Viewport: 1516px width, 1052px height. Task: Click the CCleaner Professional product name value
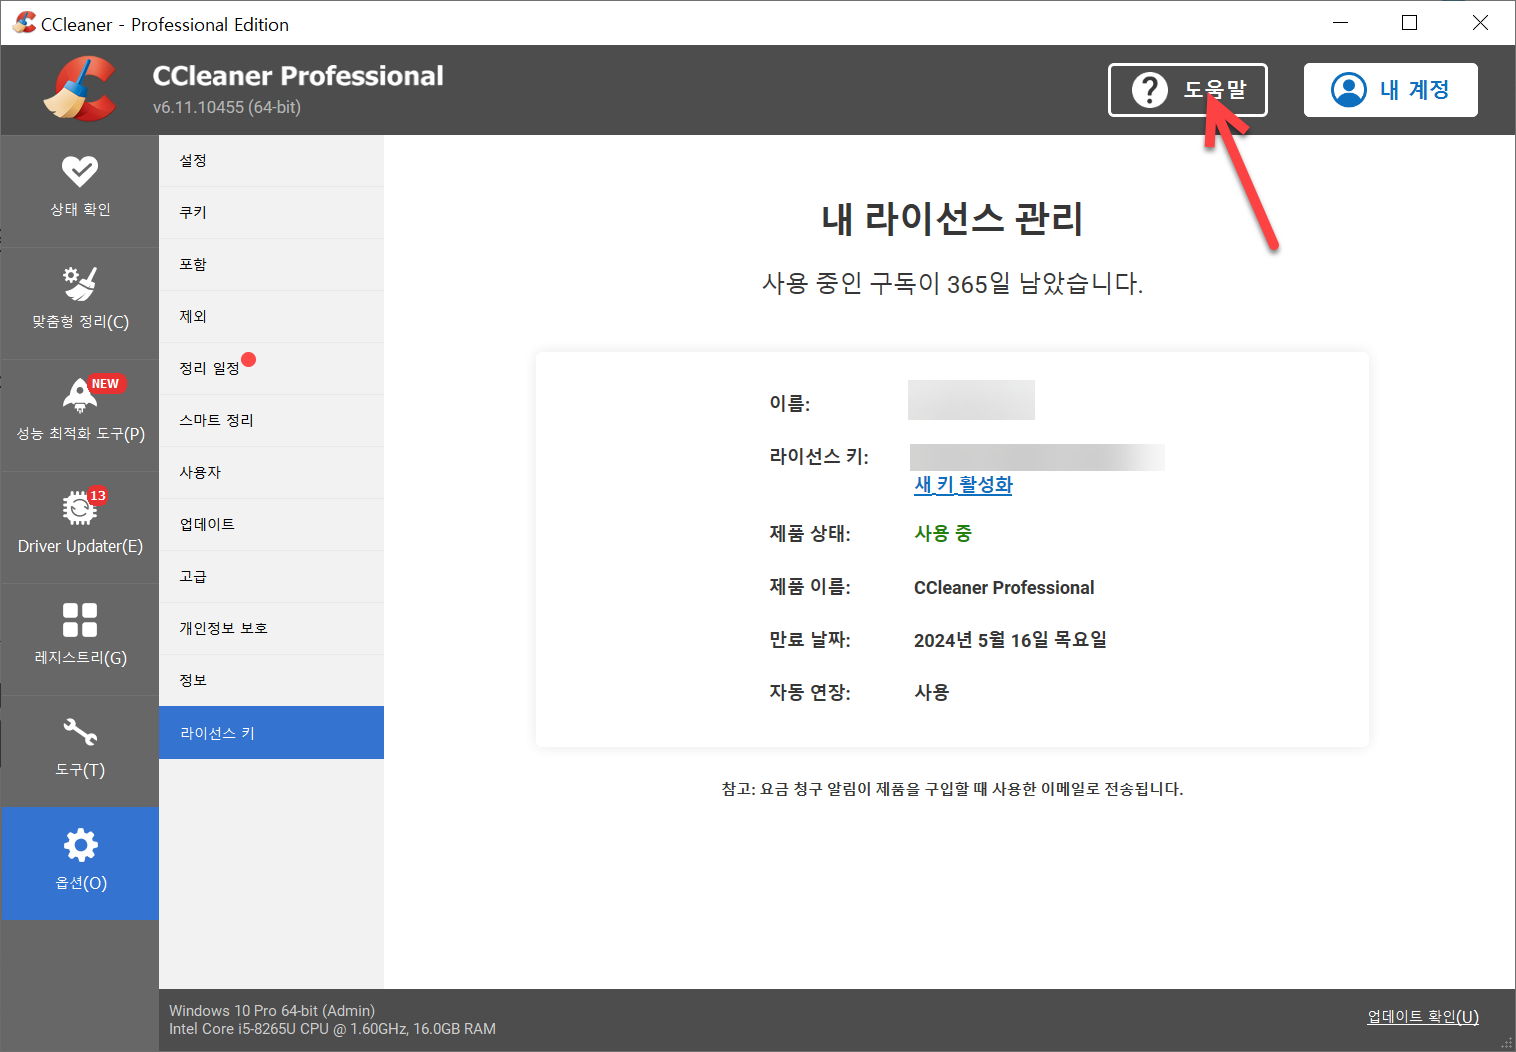pos(1004,588)
